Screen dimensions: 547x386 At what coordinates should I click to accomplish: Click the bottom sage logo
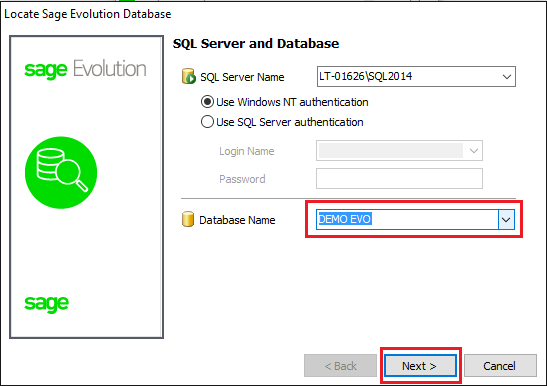46,304
